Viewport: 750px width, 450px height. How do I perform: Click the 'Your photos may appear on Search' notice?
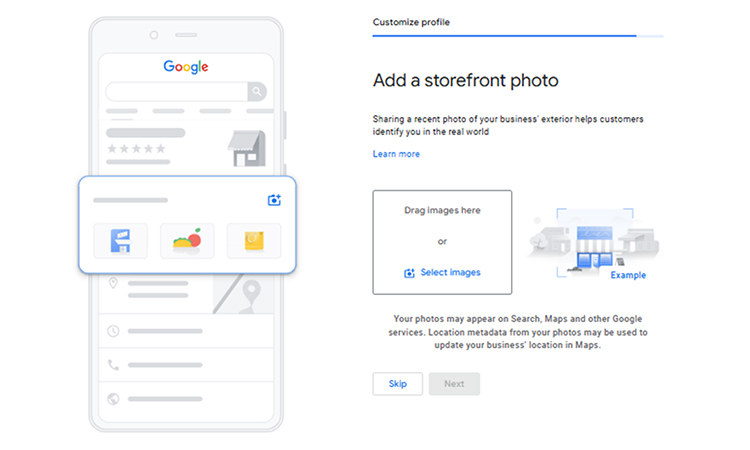point(518,332)
